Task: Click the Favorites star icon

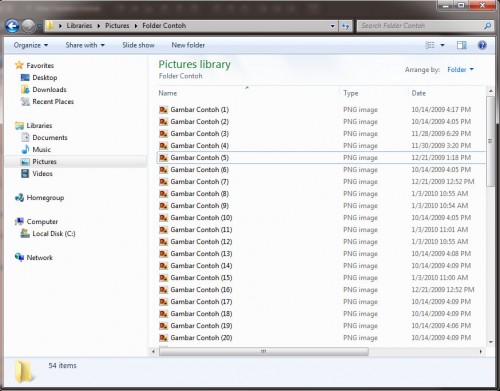Action: point(19,65)
